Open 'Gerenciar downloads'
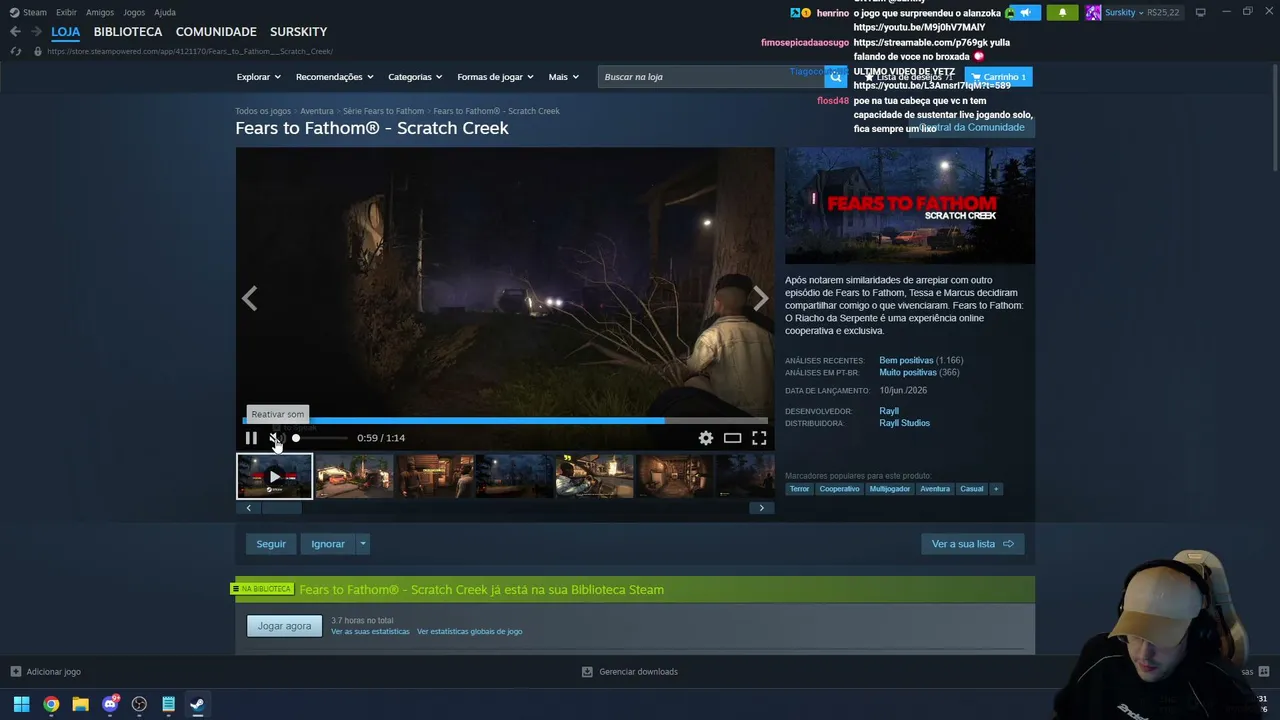The image size is (1280, 720). tap(630, 672)
